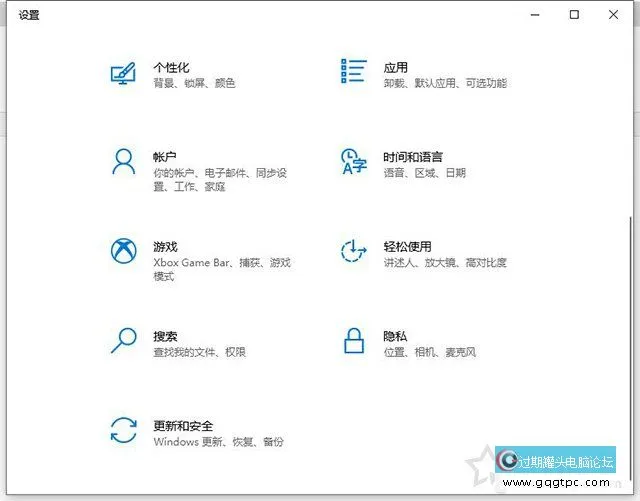
Task: Click 查找我的文件、权限 description
Action: 200,352
